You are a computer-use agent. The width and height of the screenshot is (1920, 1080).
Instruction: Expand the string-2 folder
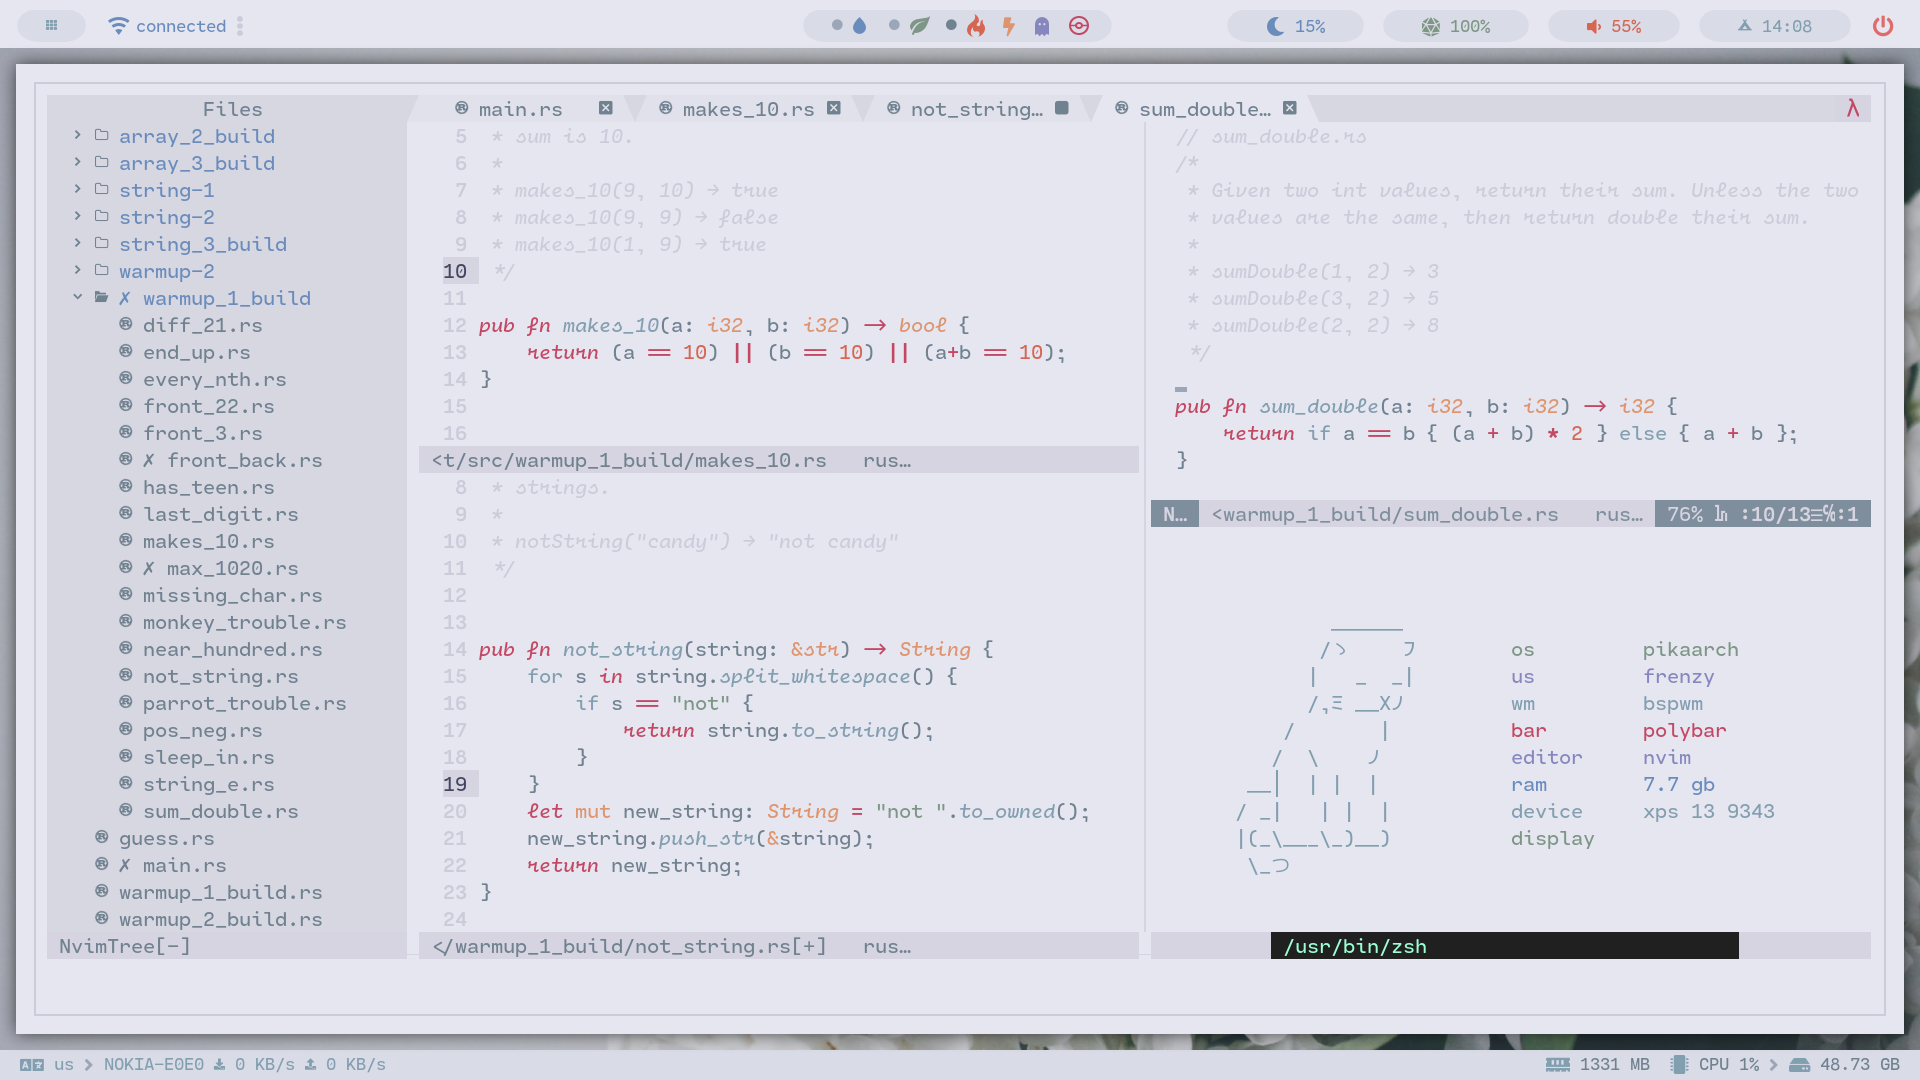coord(166,217)
